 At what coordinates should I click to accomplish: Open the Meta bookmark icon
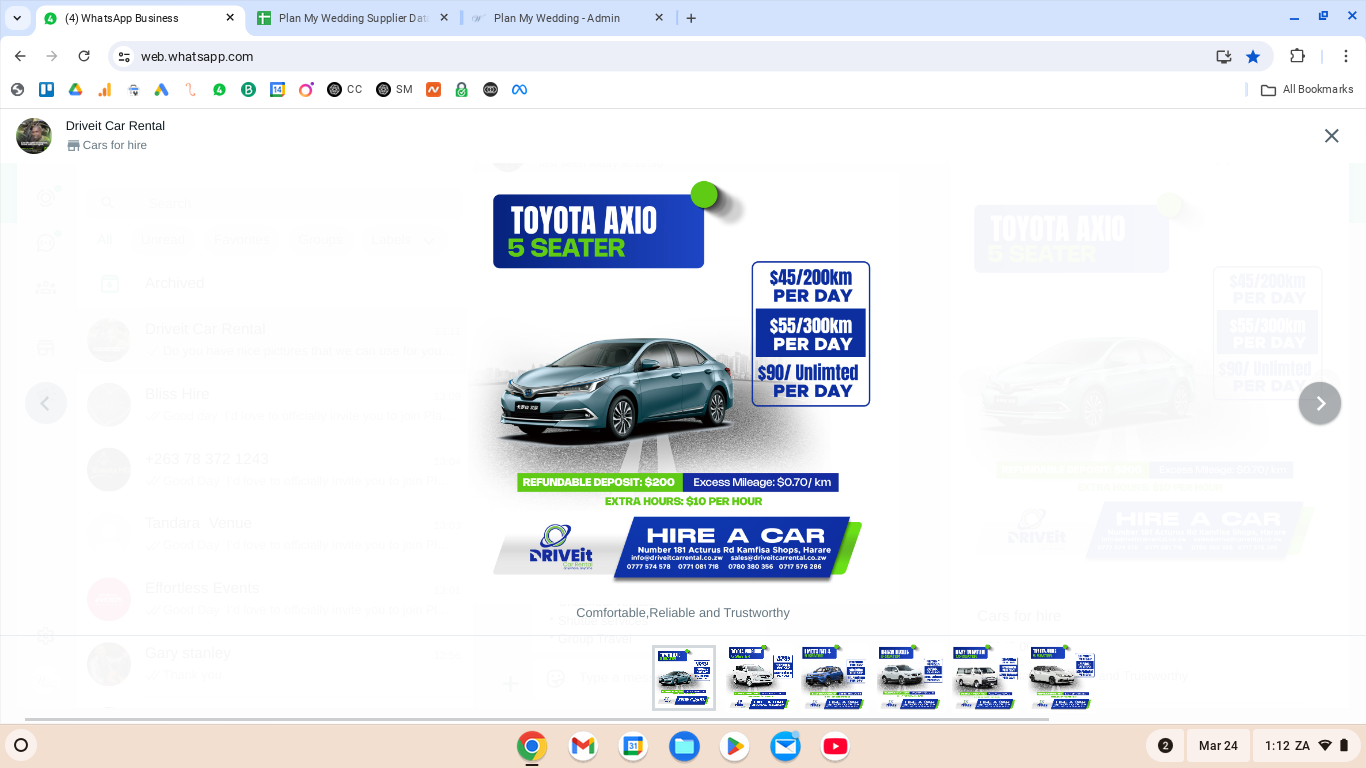[x=519, y=90]
